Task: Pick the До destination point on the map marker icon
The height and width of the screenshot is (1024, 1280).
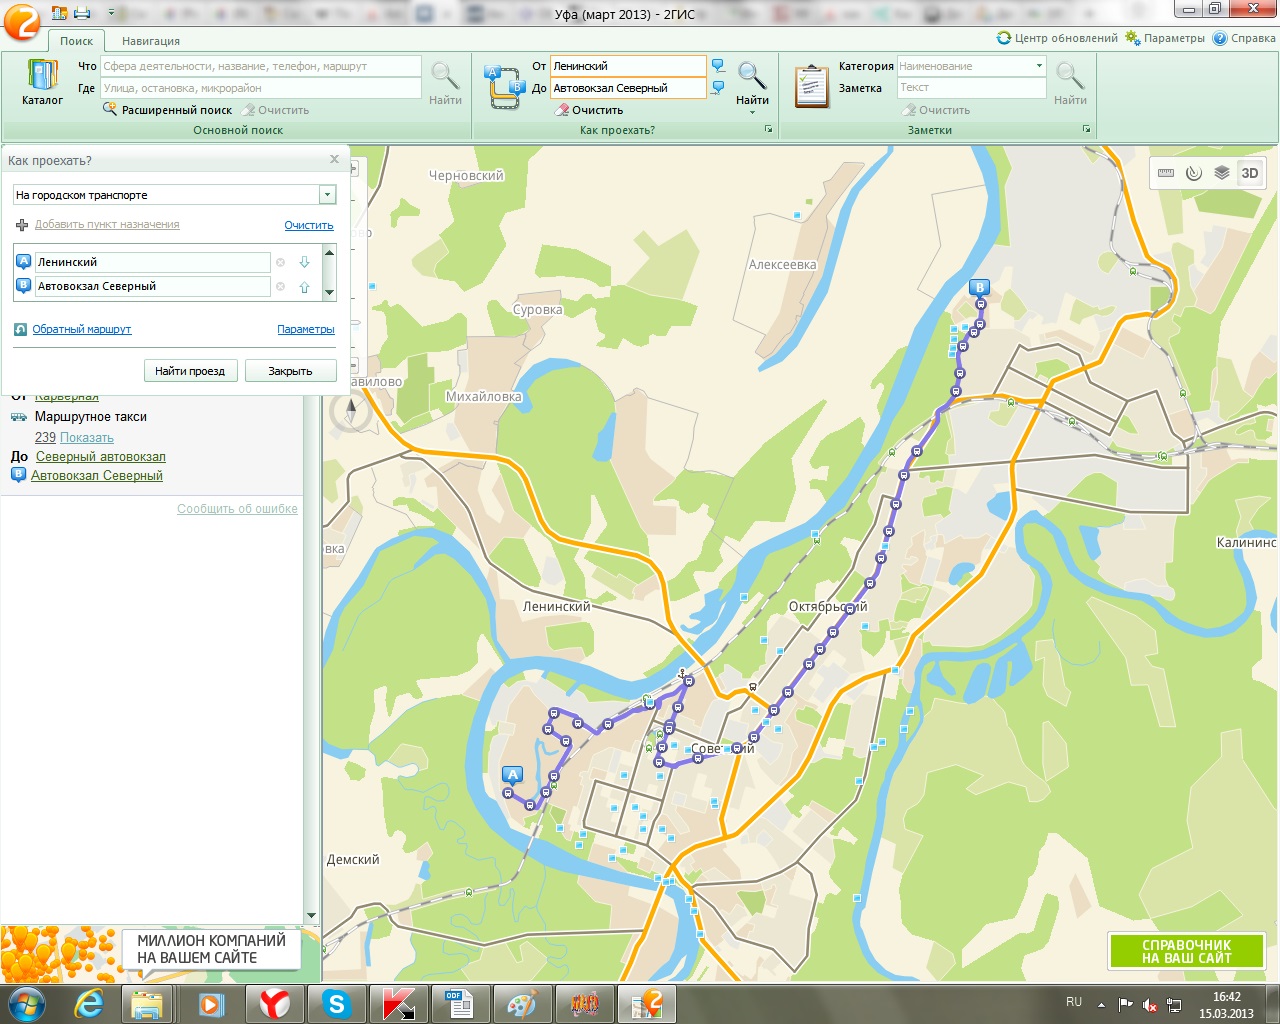Action: point(718,88)
